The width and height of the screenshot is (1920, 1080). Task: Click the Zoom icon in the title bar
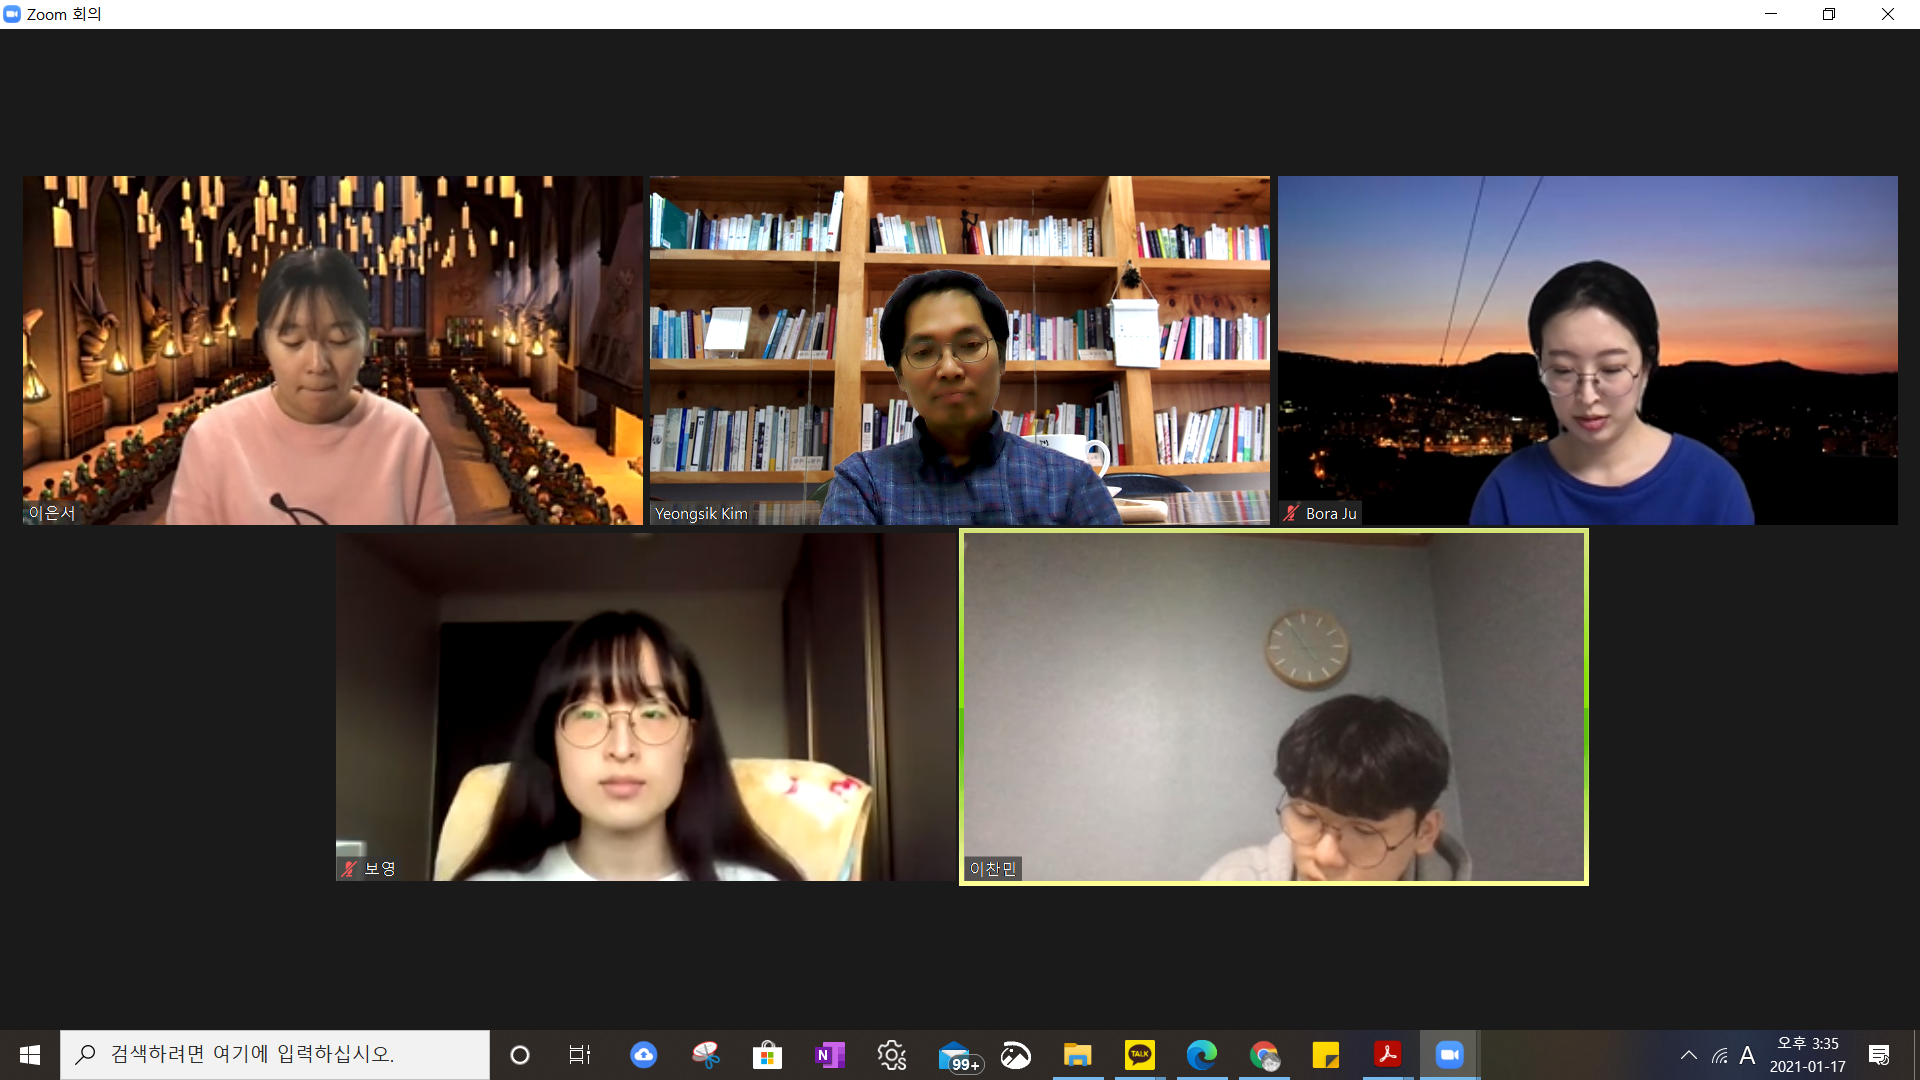12,14
